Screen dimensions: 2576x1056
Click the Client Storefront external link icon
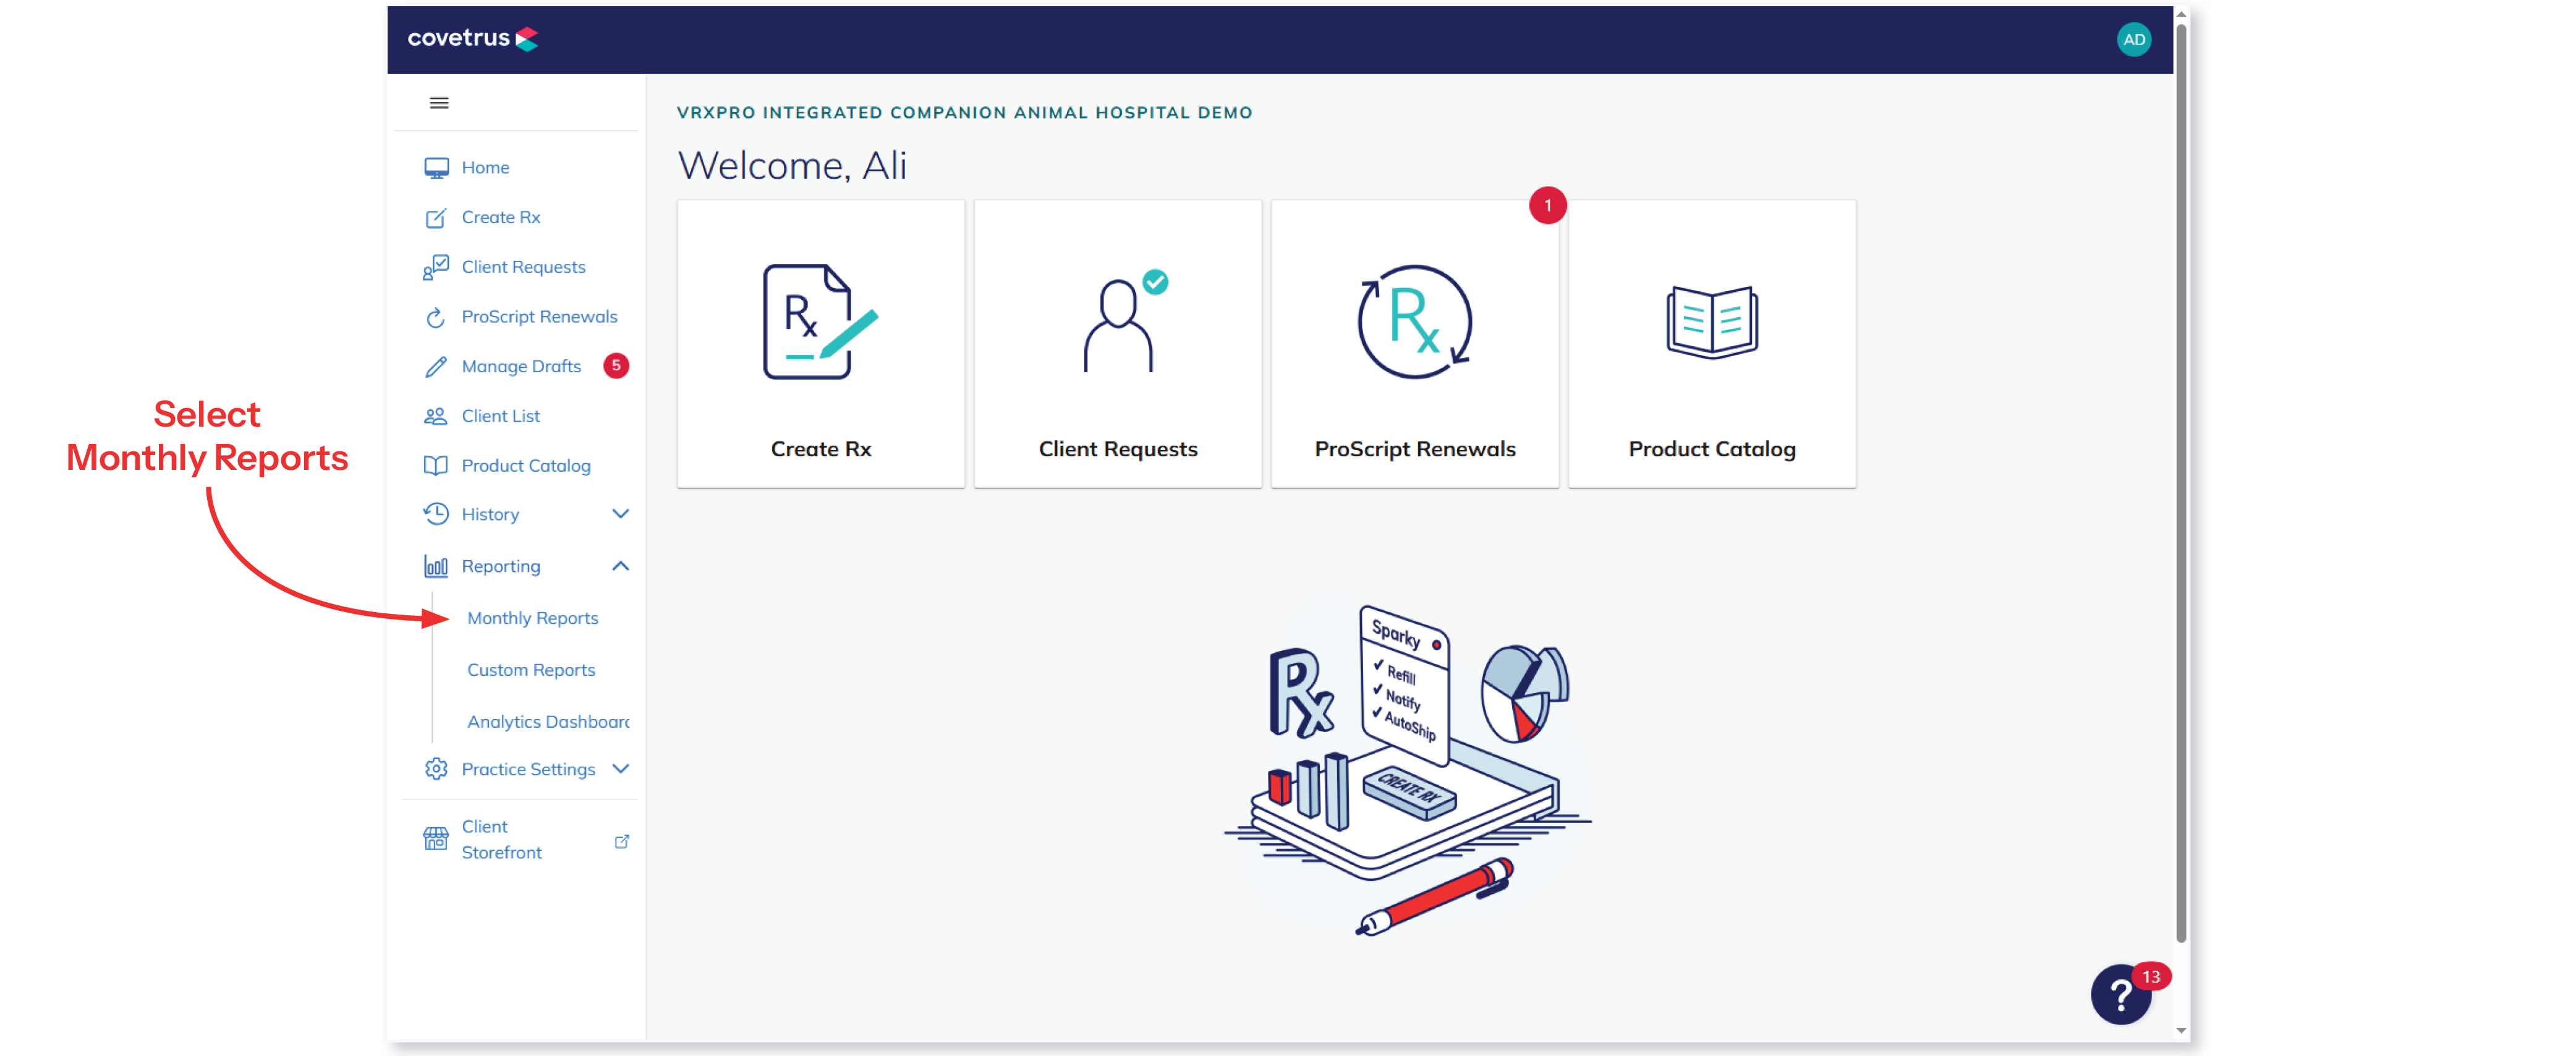[621, 841]
